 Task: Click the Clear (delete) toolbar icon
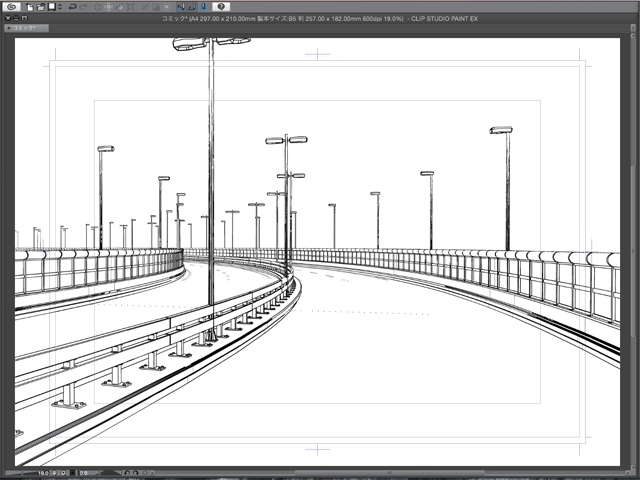click(98, 7)
